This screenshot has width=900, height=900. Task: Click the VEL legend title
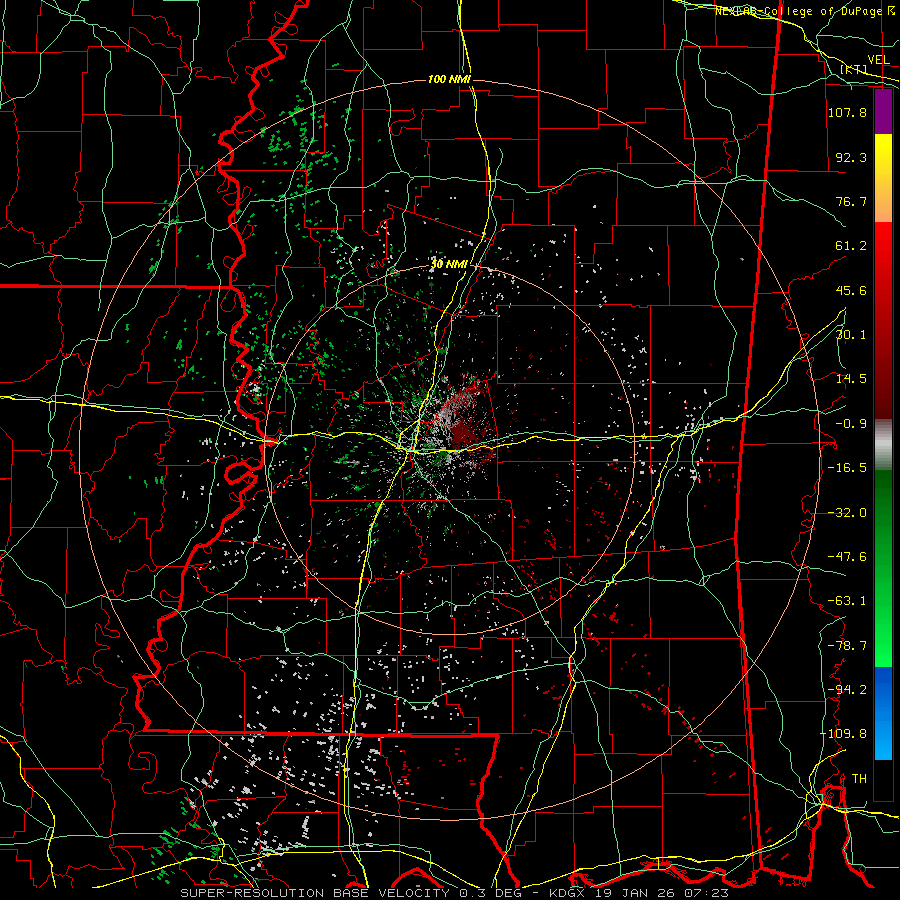878,60
